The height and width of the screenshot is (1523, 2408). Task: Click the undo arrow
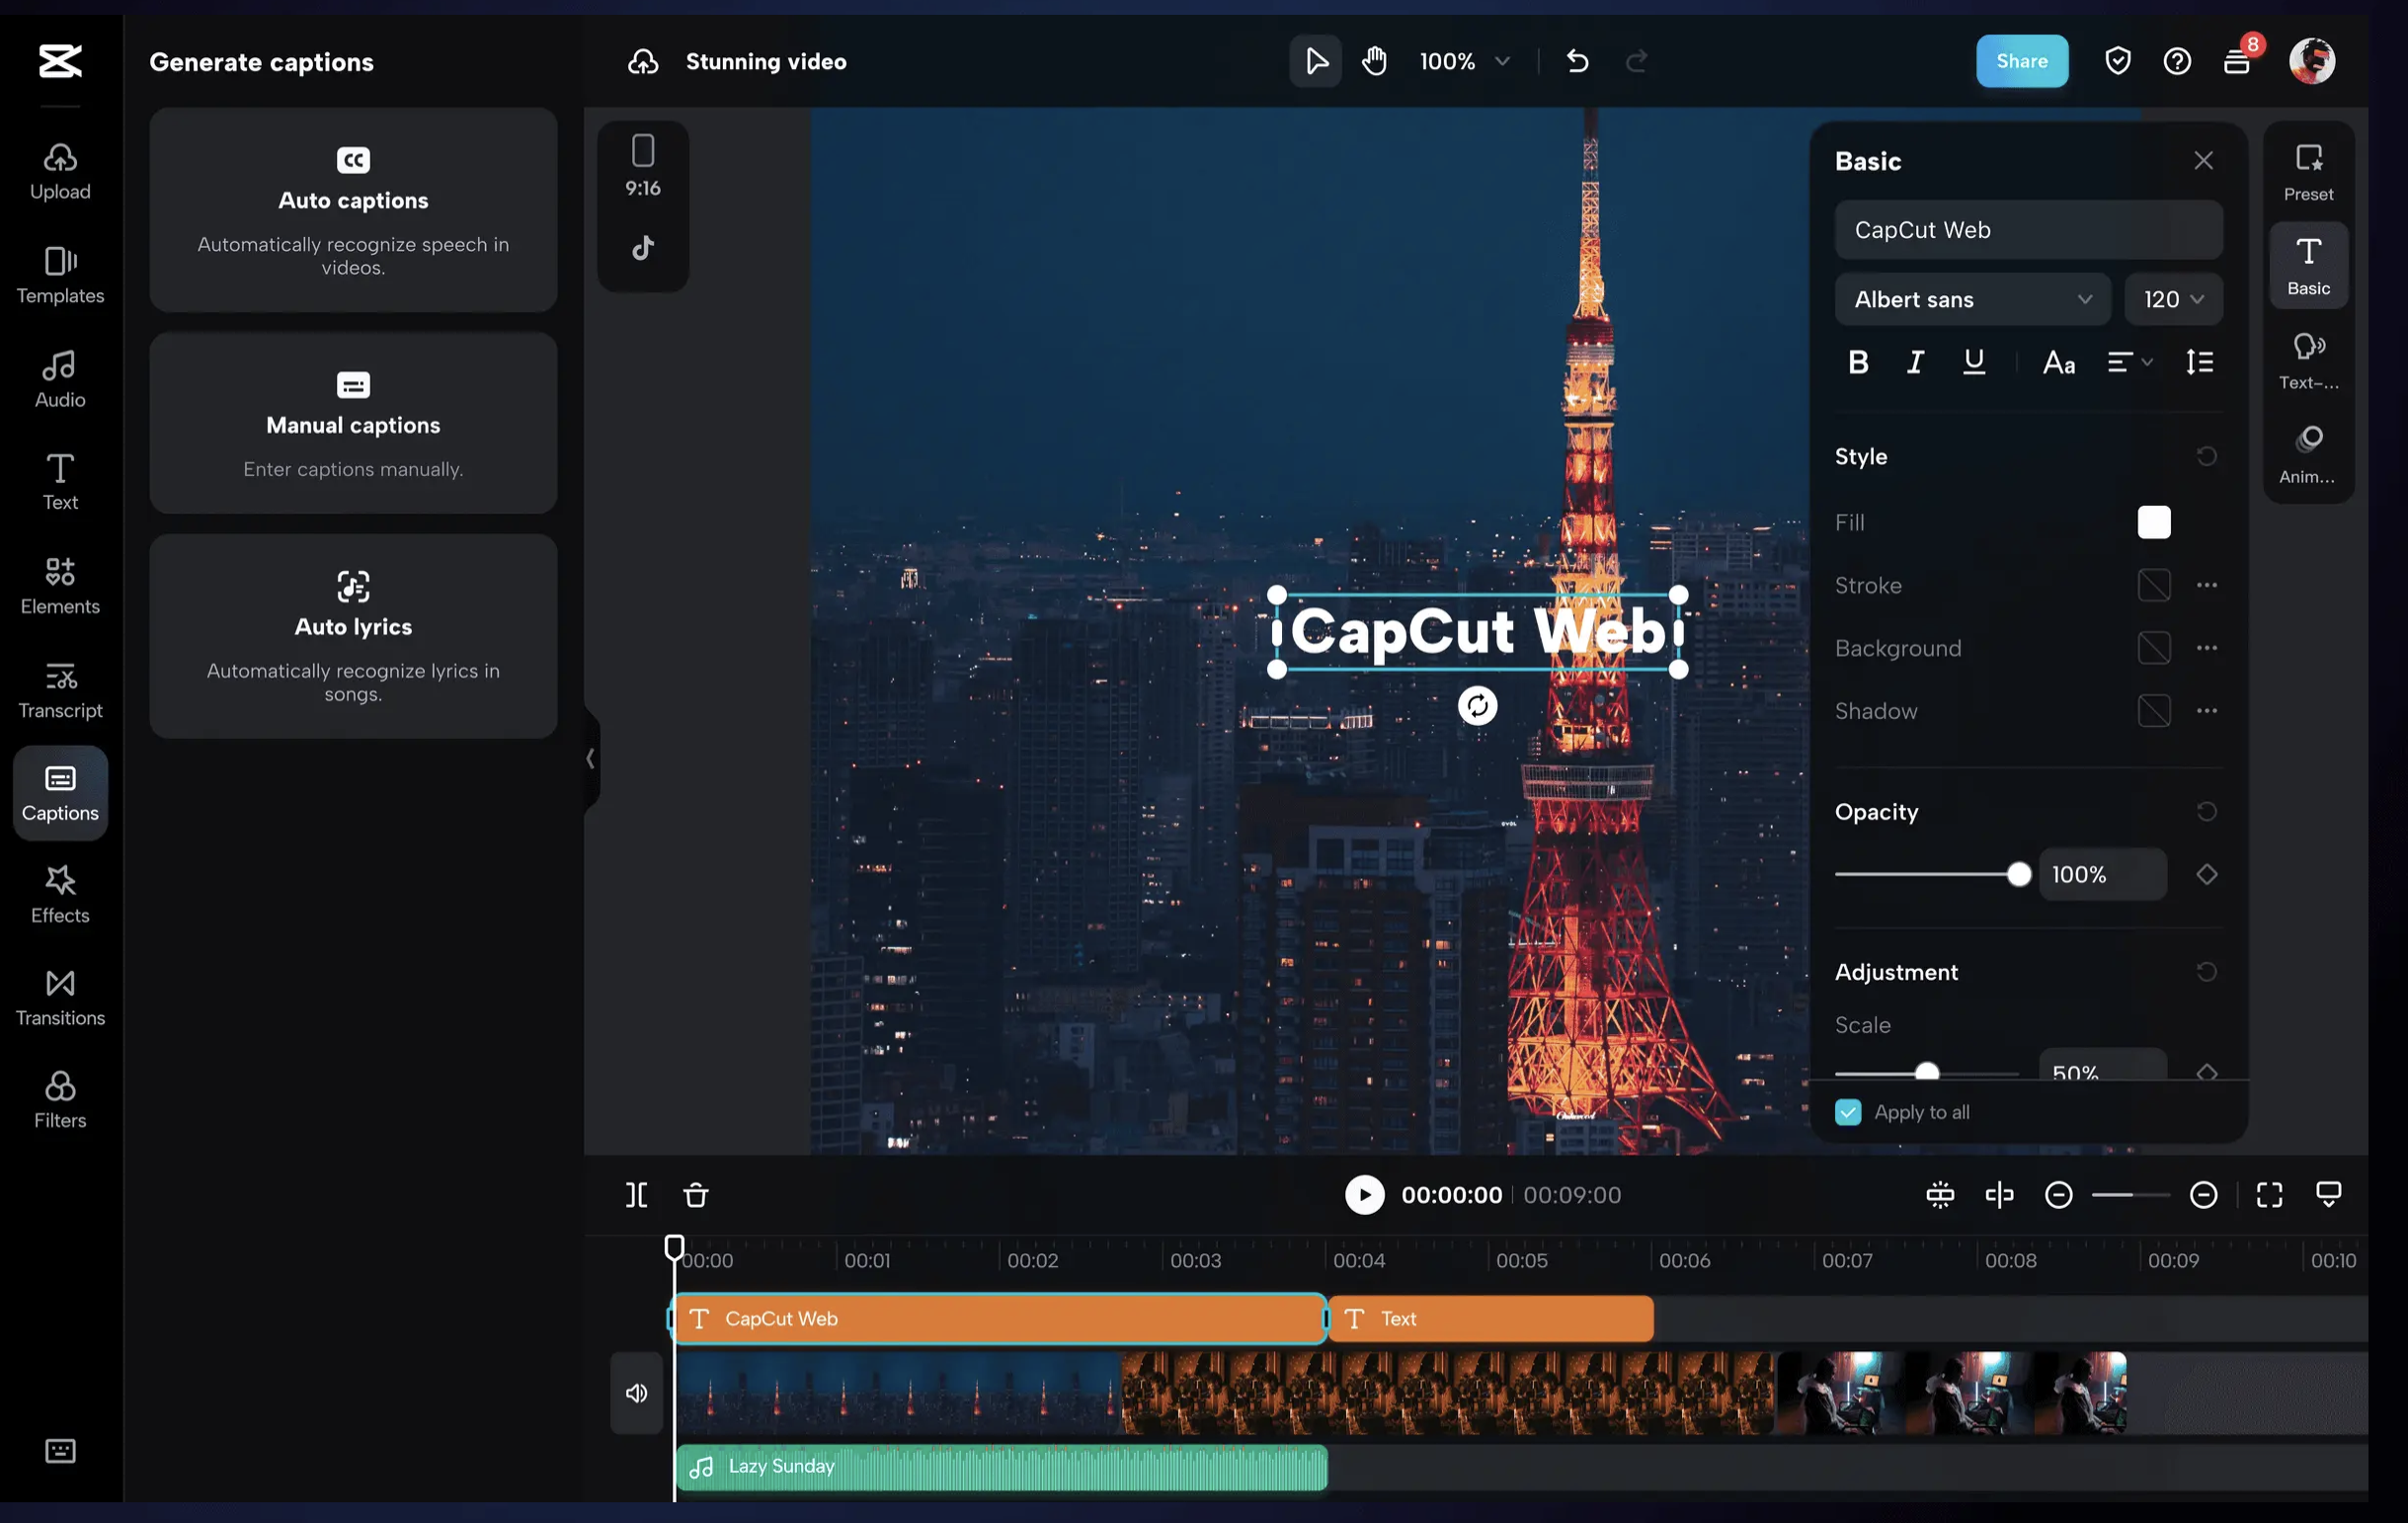pyautogui.click(x=1577, y=61)
